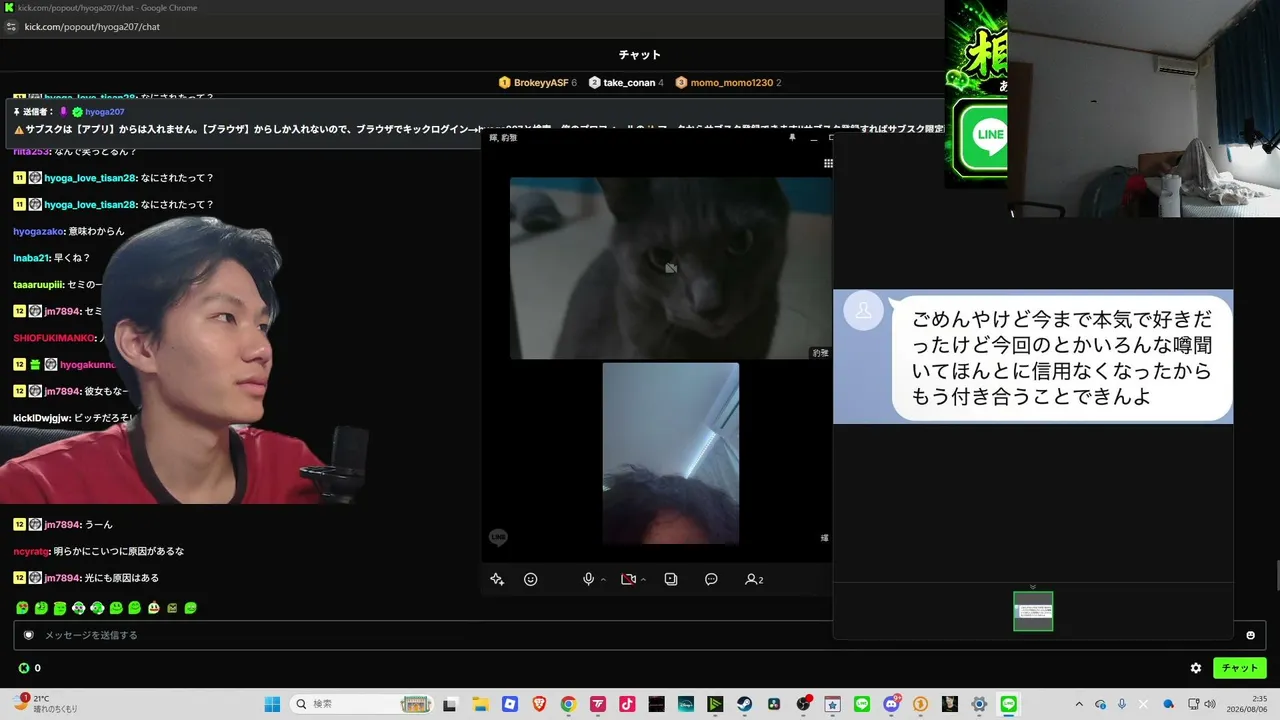Viewport: 1280px width, 720px height.
Task: Click the site info icon in address bar
Action: (x=11, y=27)
